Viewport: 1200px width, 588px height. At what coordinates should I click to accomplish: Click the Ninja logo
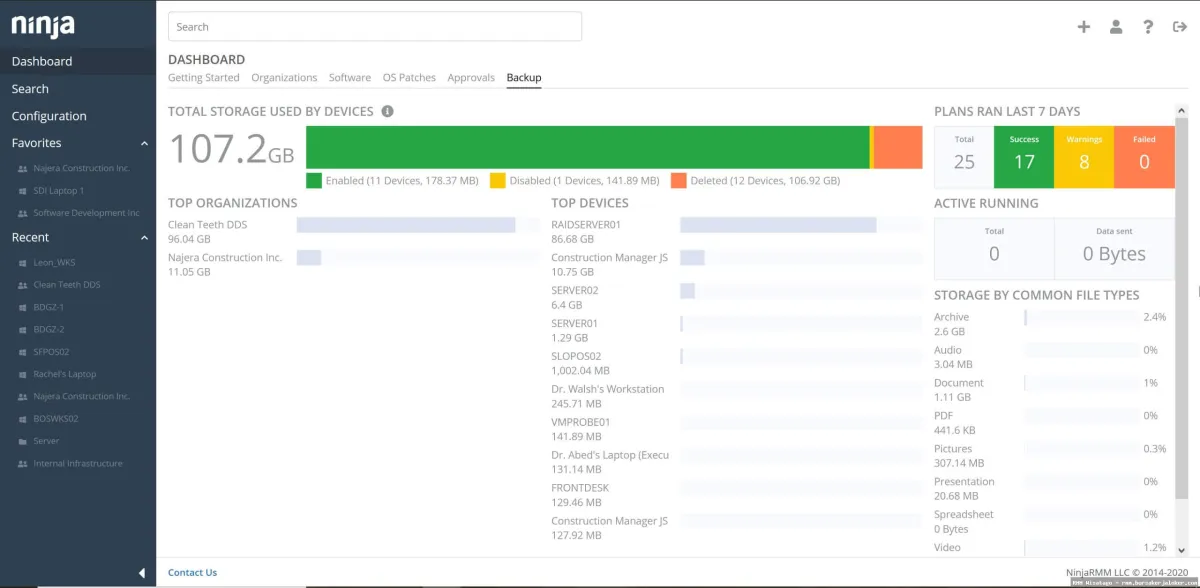tap(43, 24)
